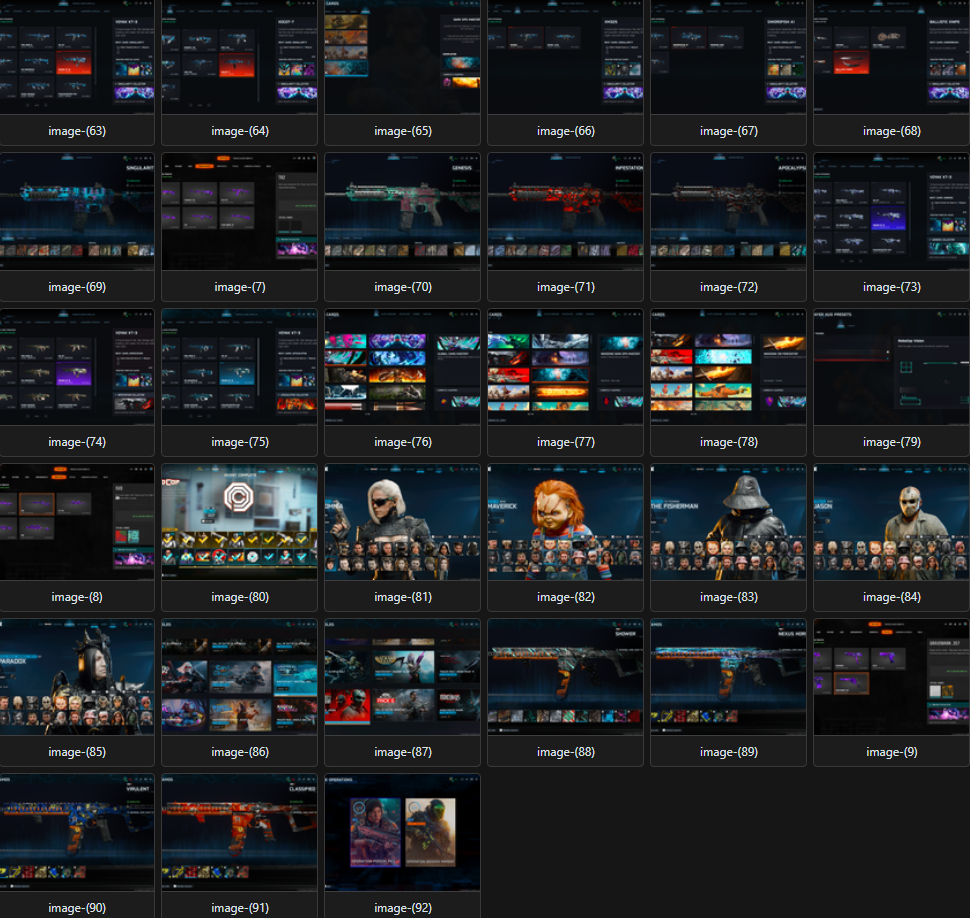Select the image-(8) thumbnail
This screenshot has width=970, height=918.
[77, 522]
